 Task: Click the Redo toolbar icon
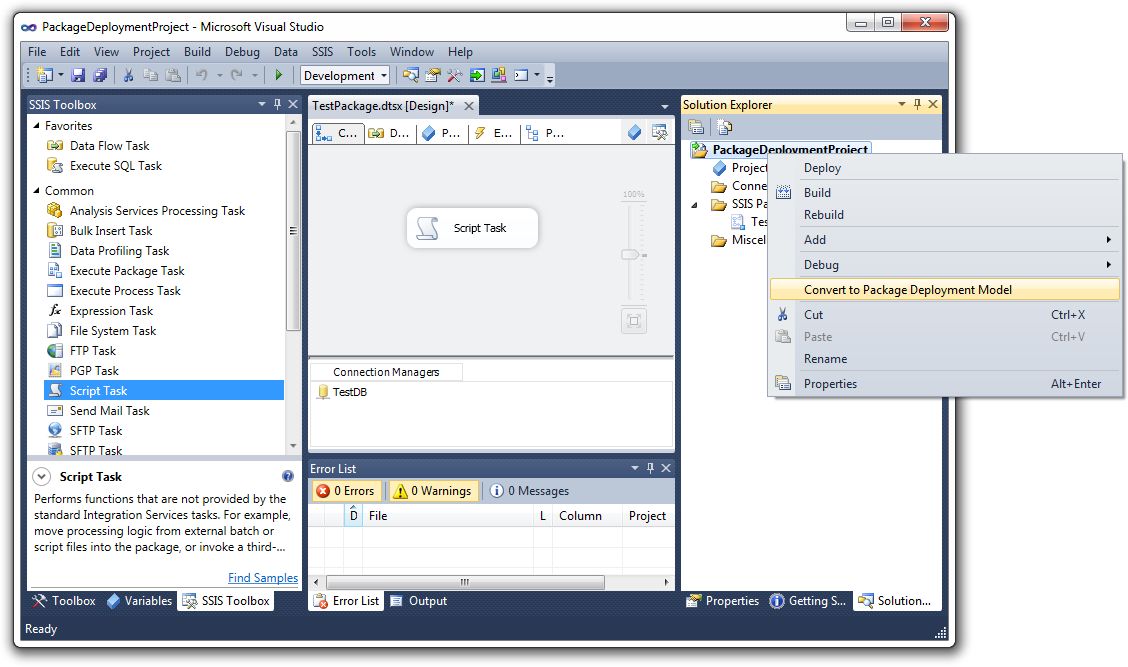click(x=237, y=75)
